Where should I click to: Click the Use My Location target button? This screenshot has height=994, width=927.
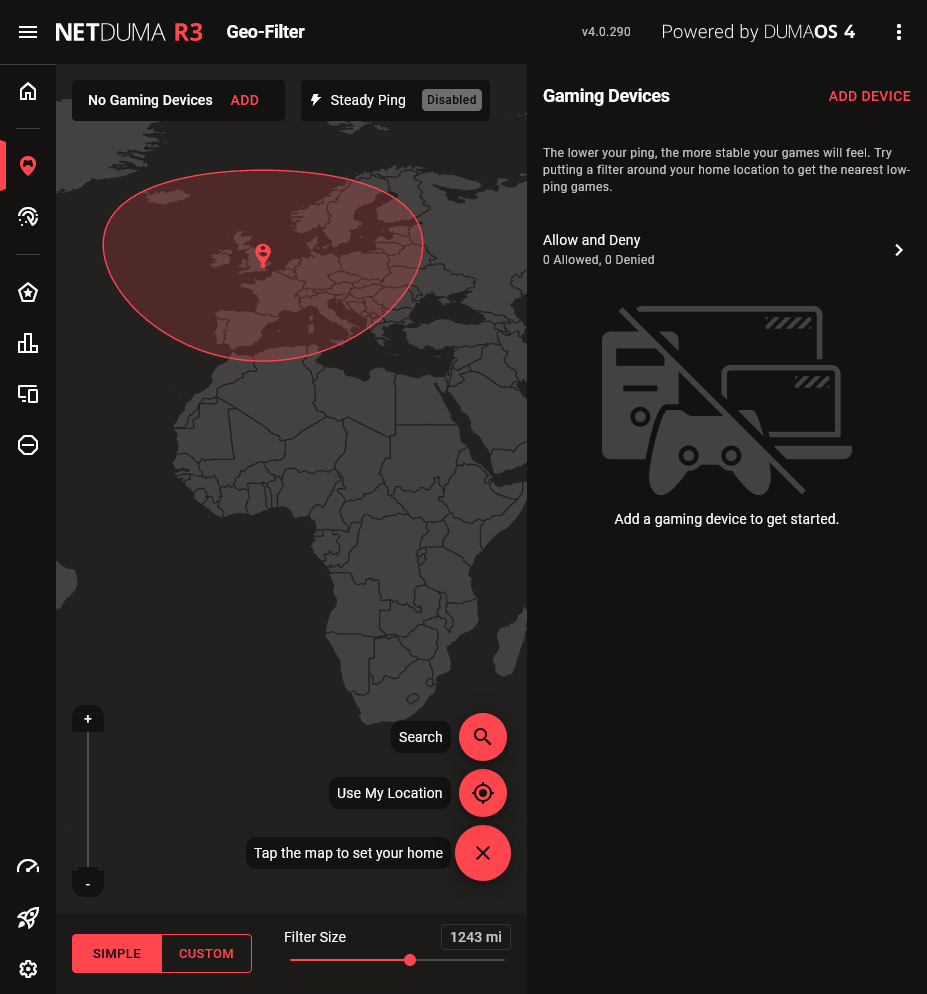point(483,793)
